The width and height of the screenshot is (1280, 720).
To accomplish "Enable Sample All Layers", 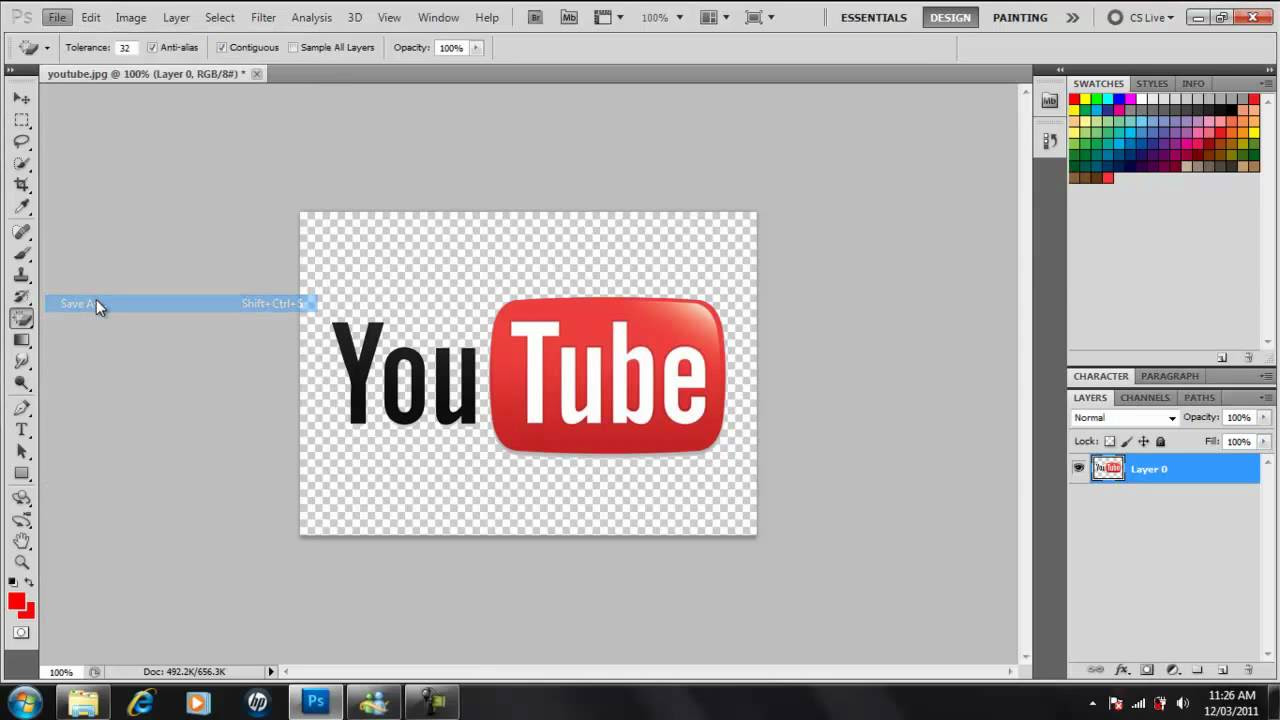I will (x=293, y=47).
